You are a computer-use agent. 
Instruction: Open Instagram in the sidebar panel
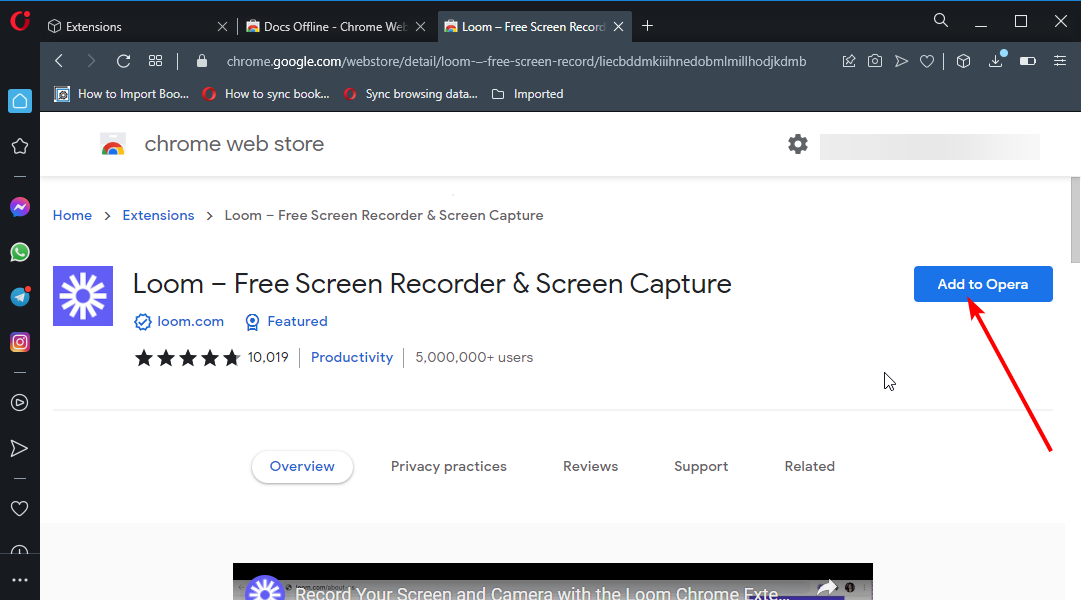click(x=20, y=342)
